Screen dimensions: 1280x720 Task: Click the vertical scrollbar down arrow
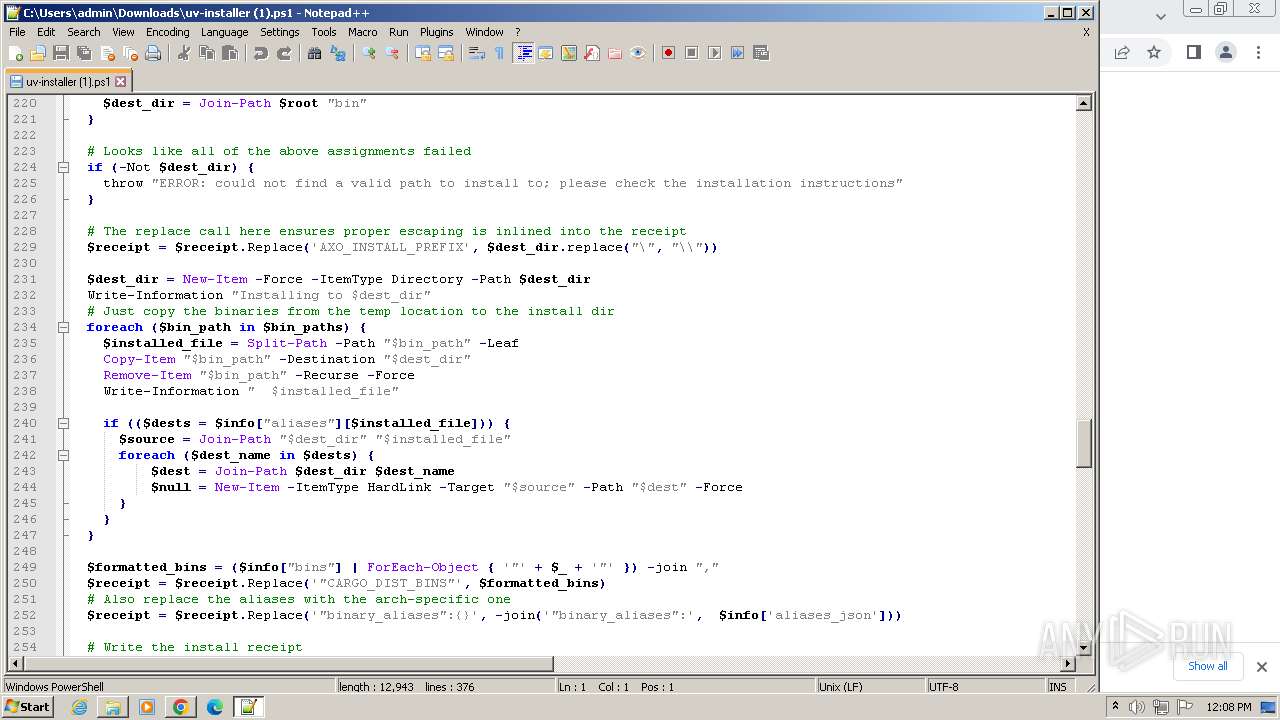[x=1083, y=648]
